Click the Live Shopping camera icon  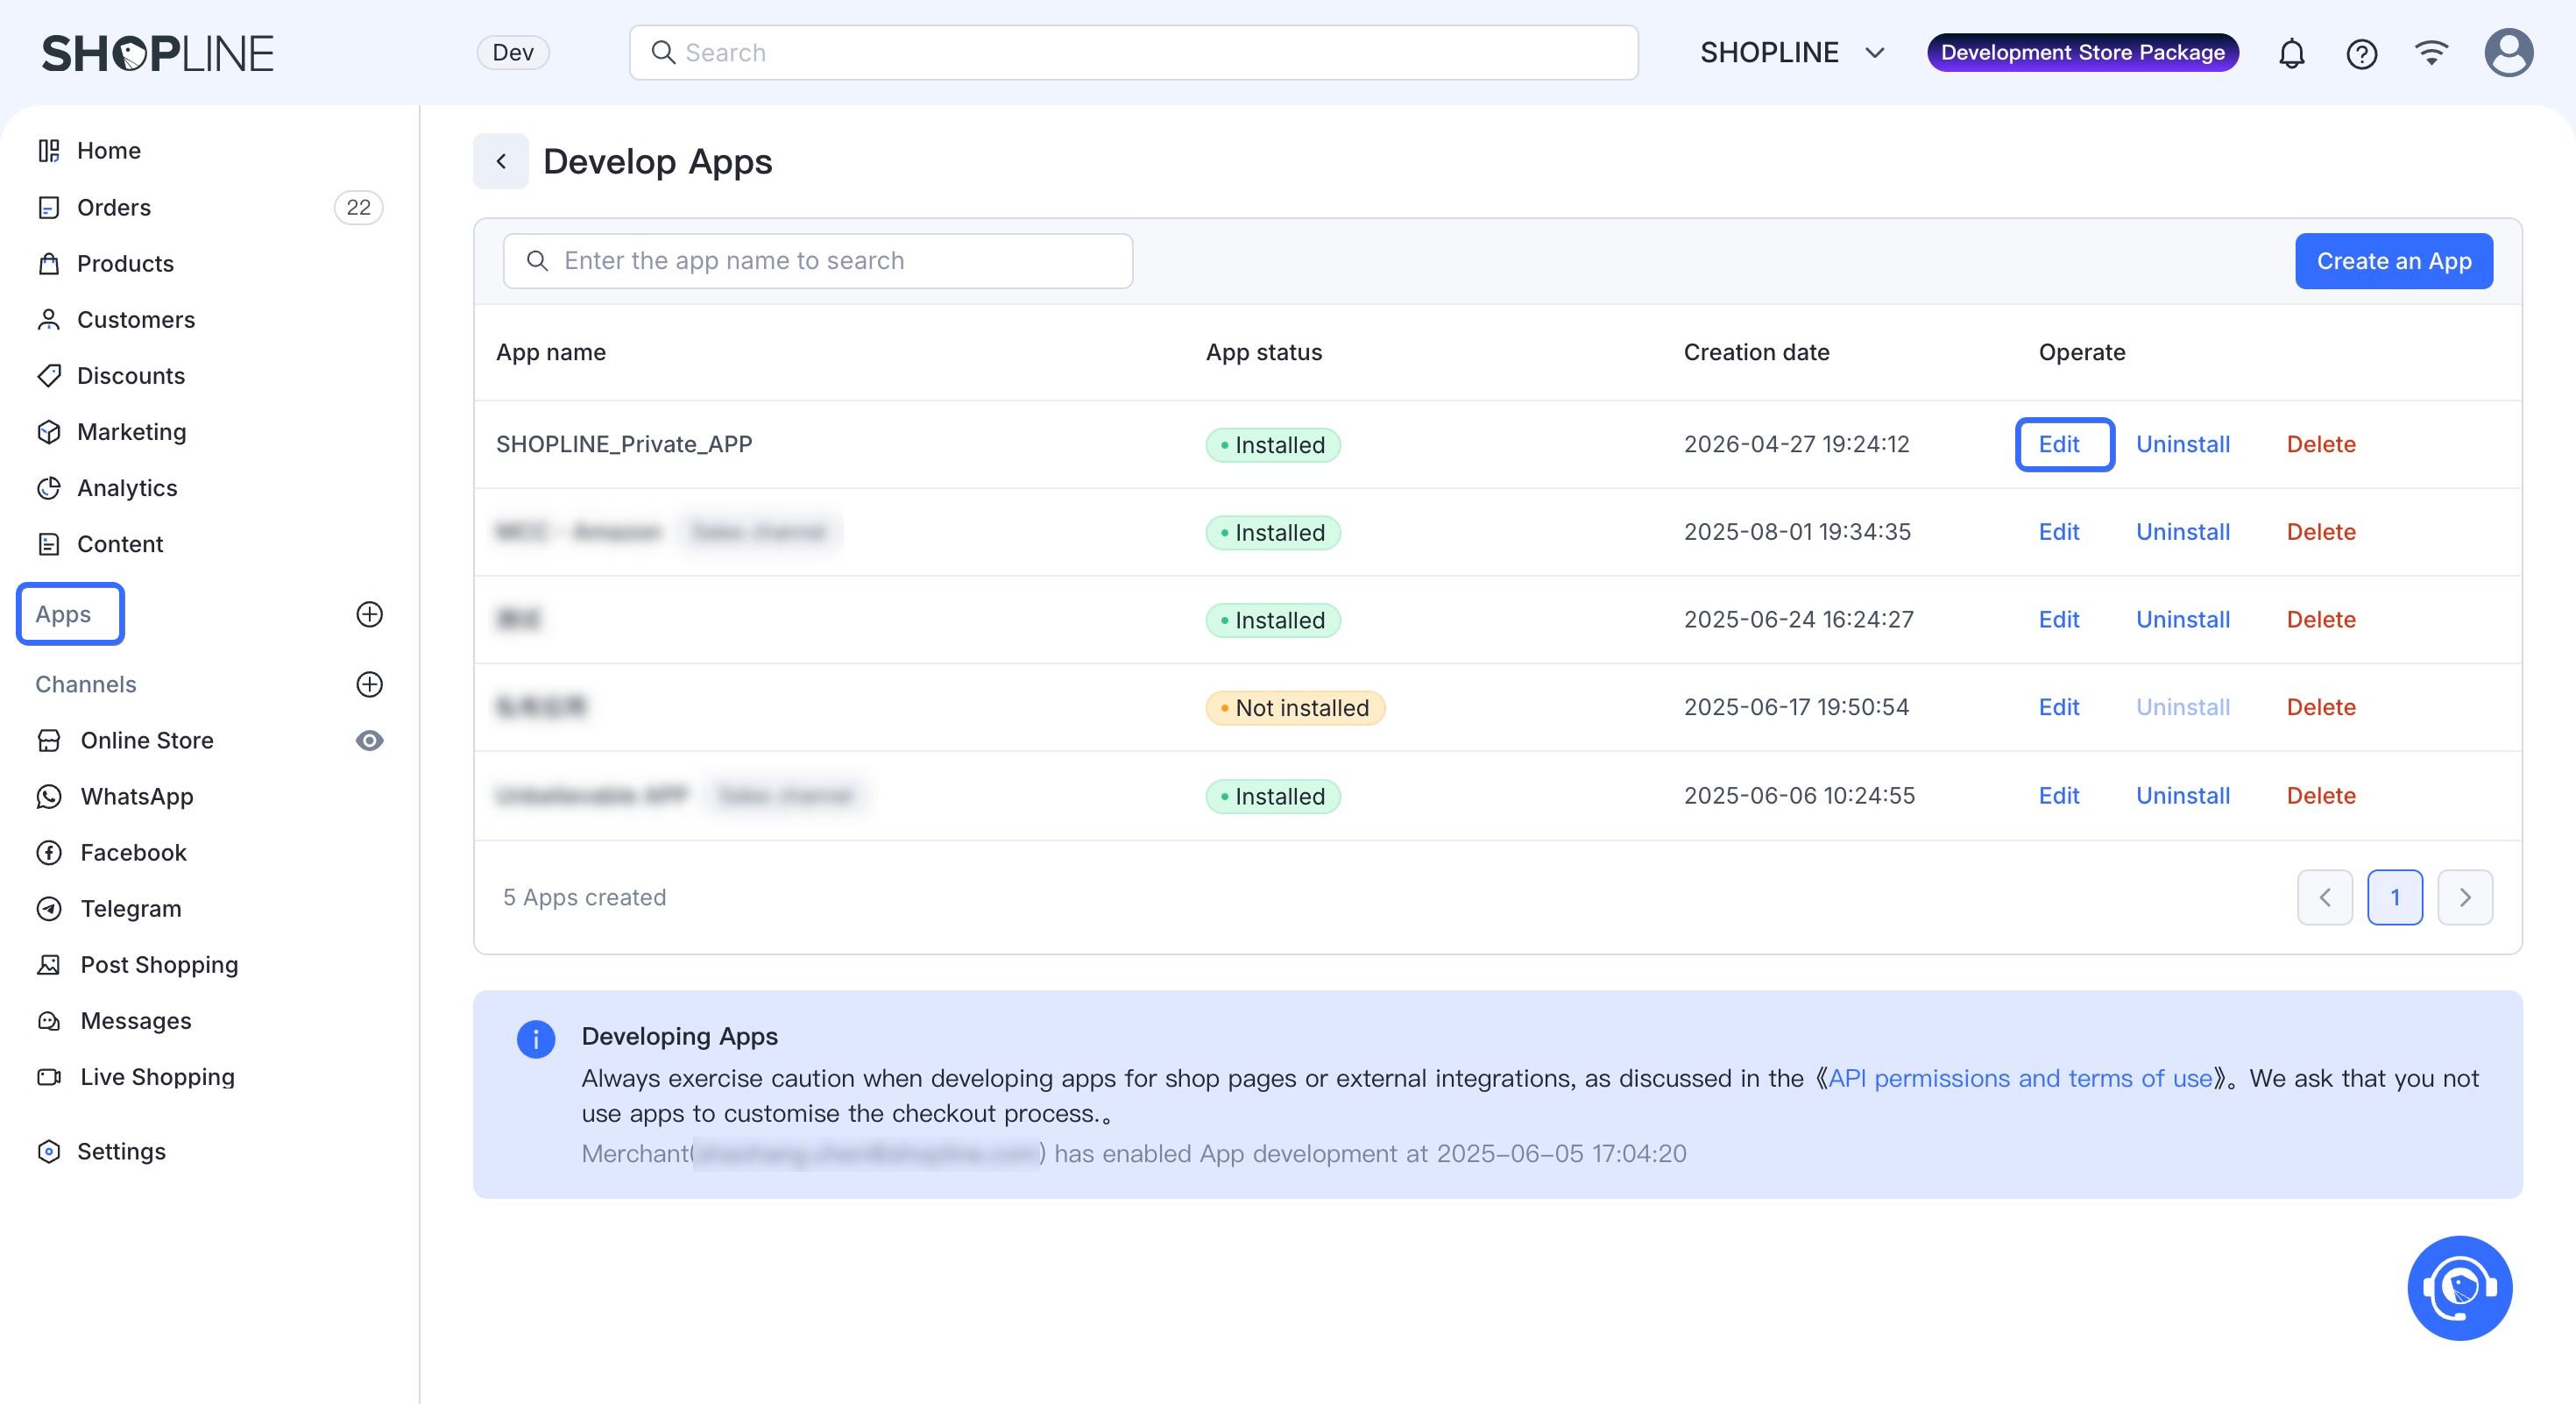pos(49,1076)
